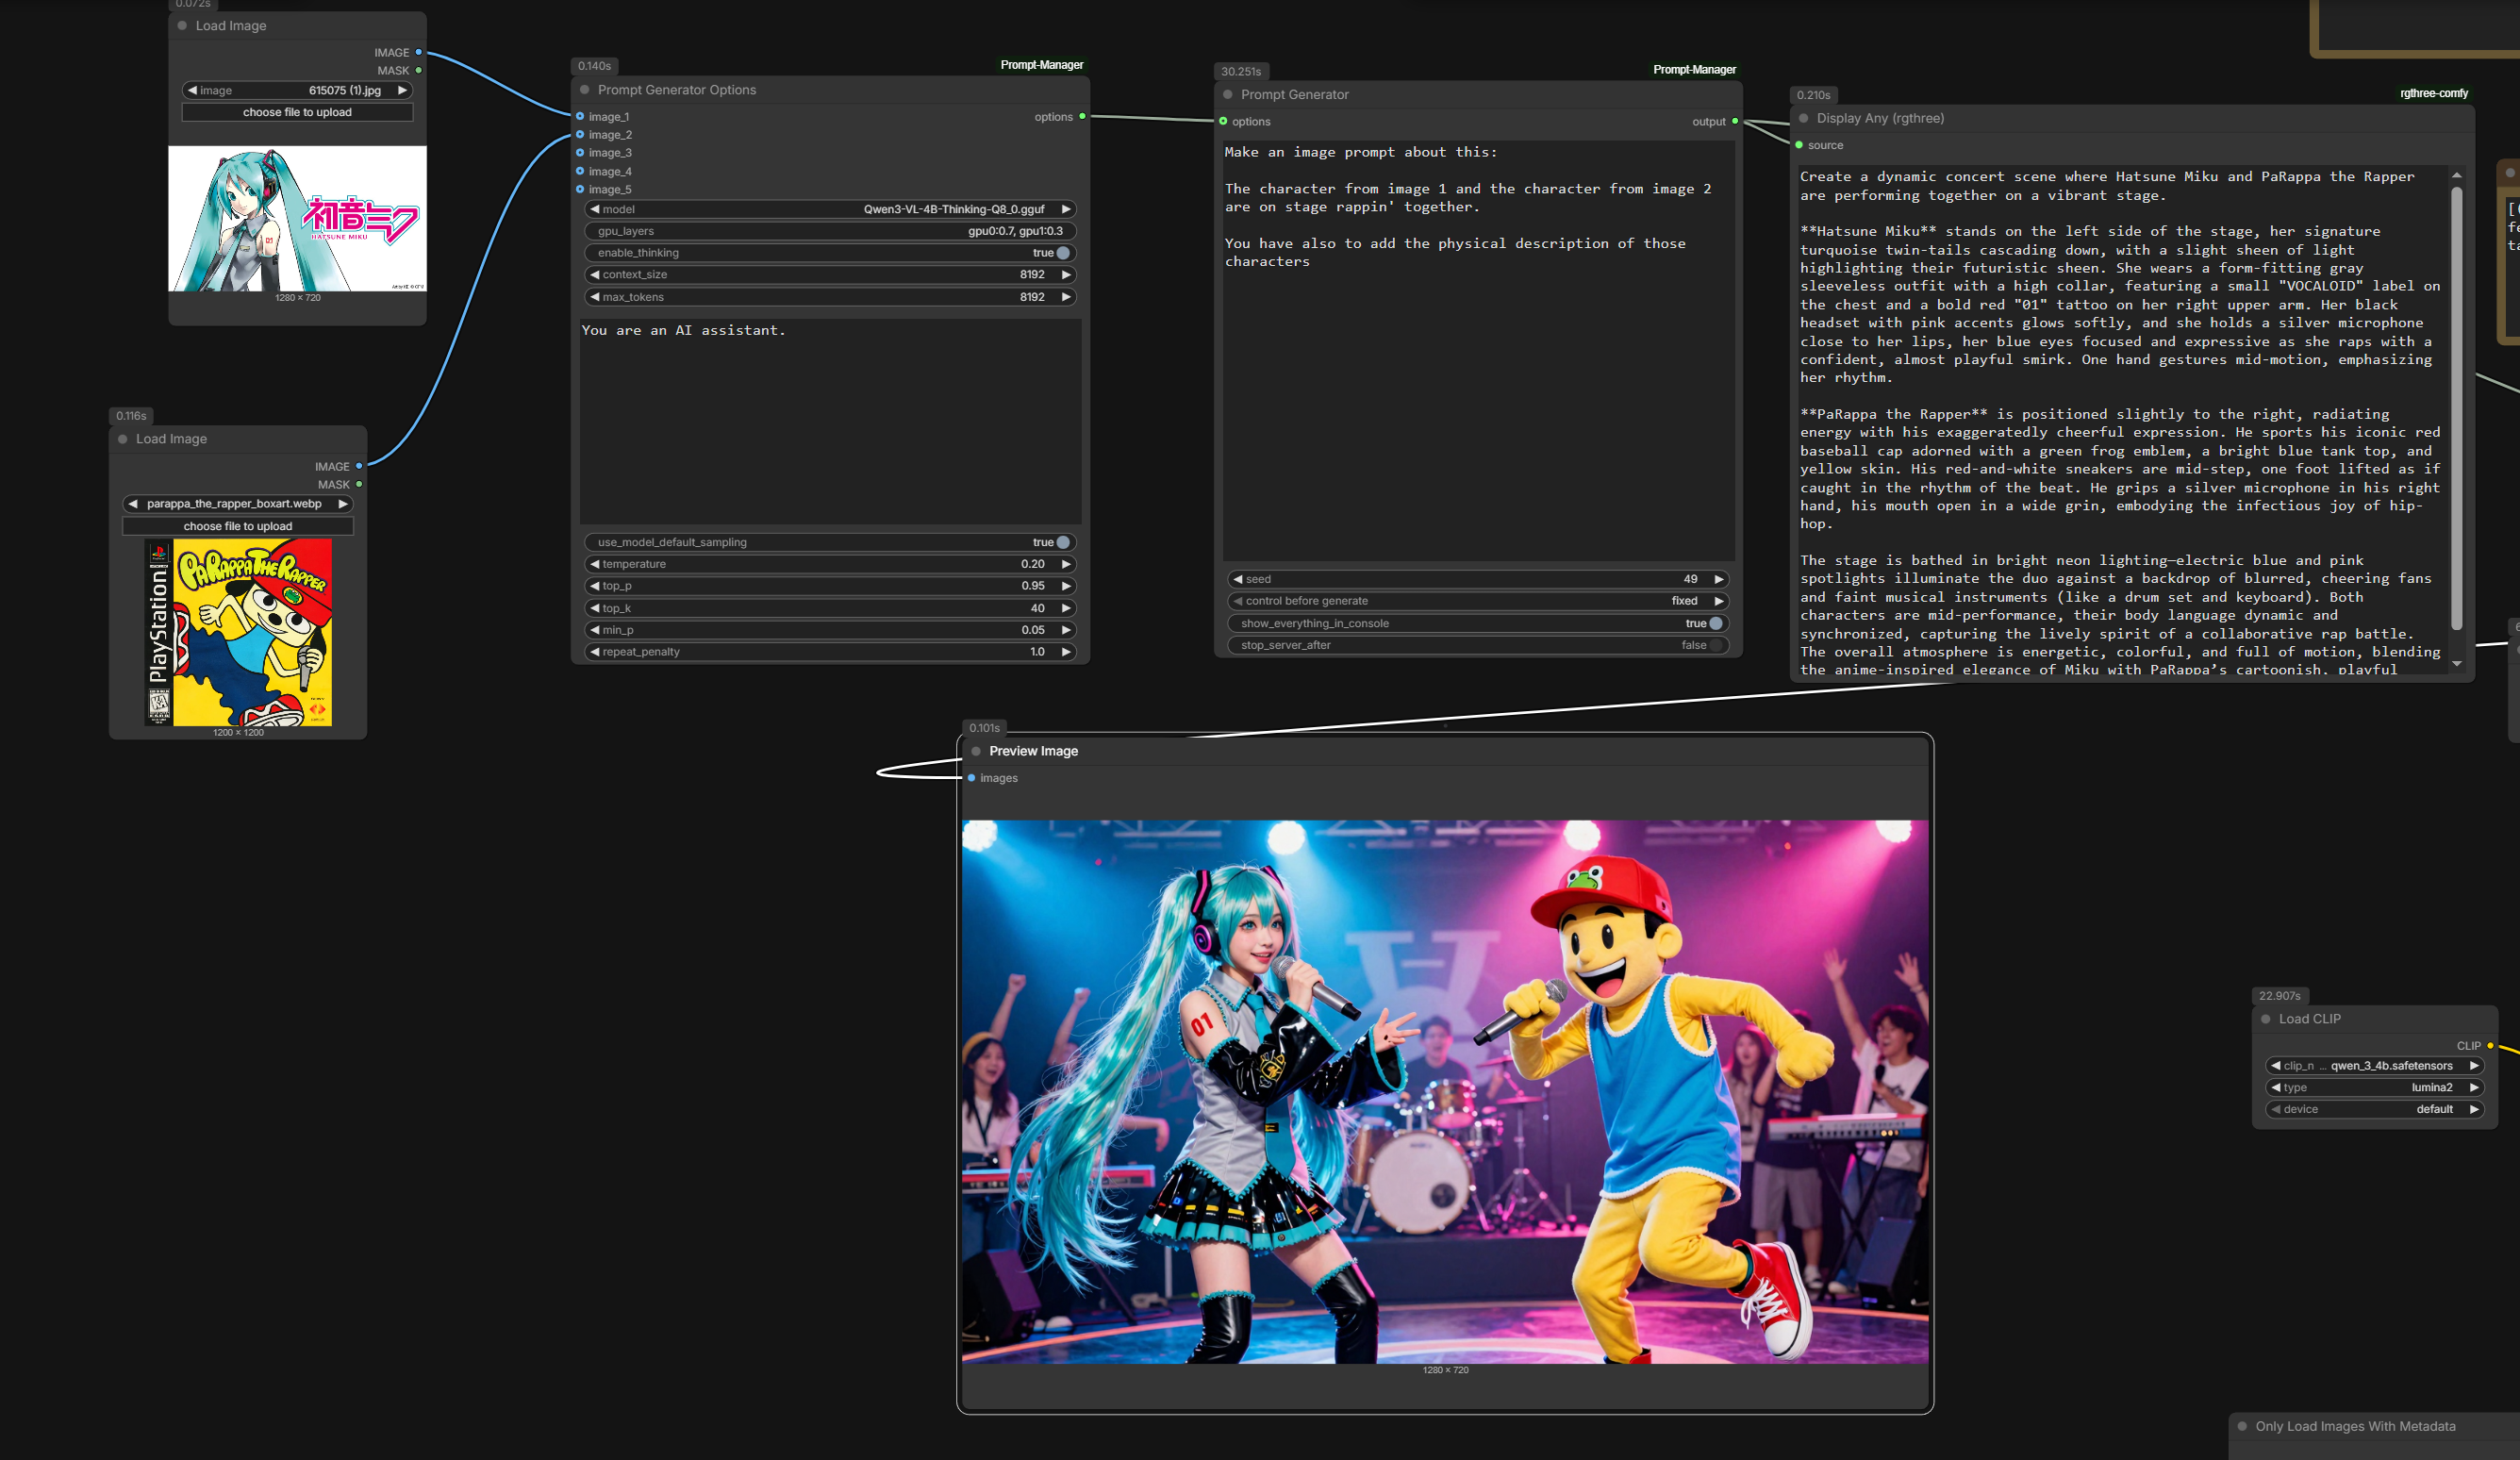The height and width of the screenshot is (1460, 2520).
Task: Toggle use_model_default_sampling switch
Action: click(1063, 542)
